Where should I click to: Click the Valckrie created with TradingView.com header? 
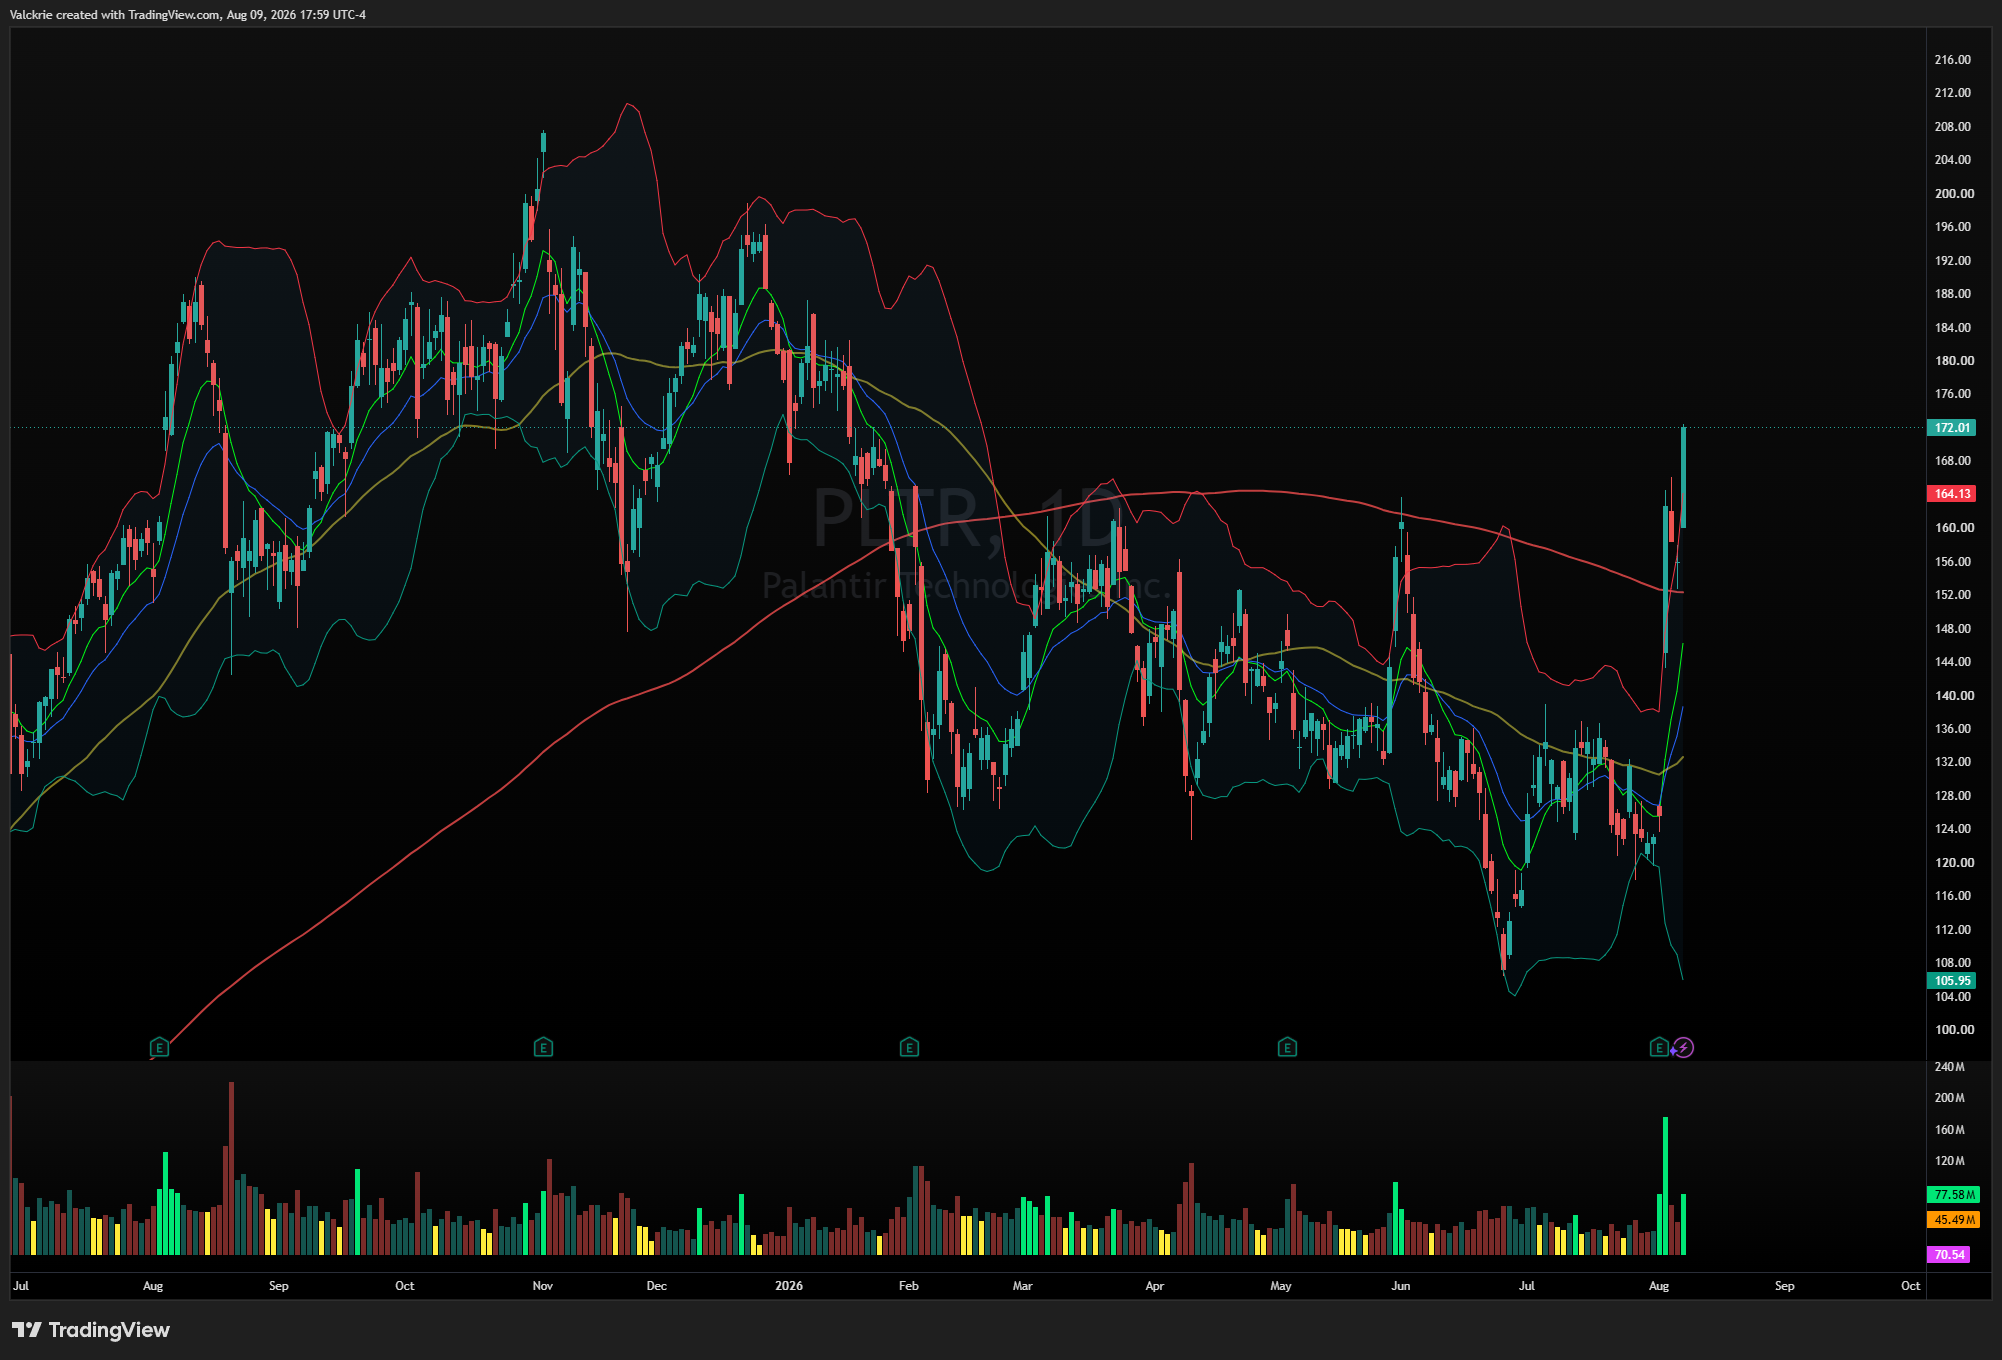coord(188,15)
